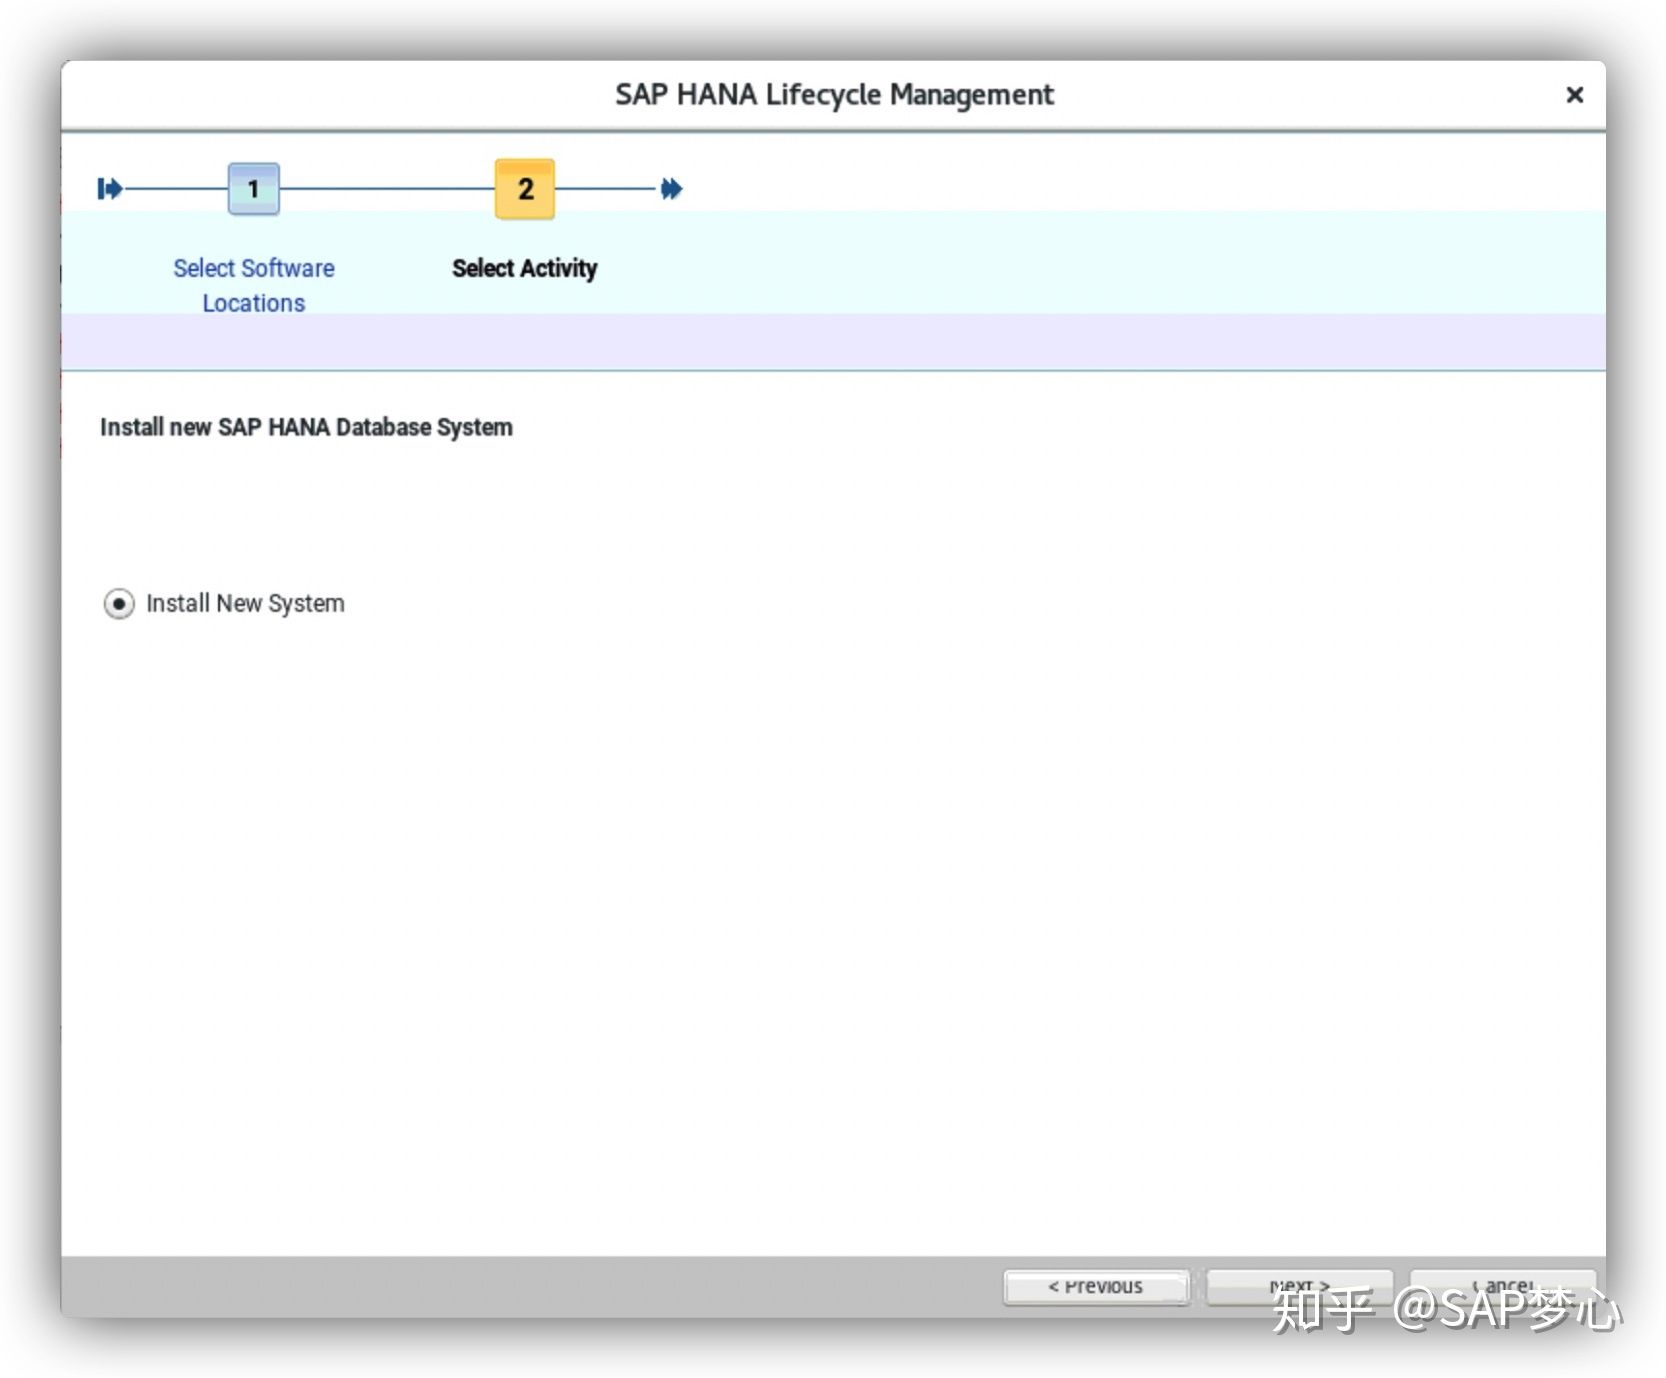Close the SAP HANA Lifecycle Management window
Image resolution: width=1666 pixels, height=1378 pixels.
pos(1575,95)
